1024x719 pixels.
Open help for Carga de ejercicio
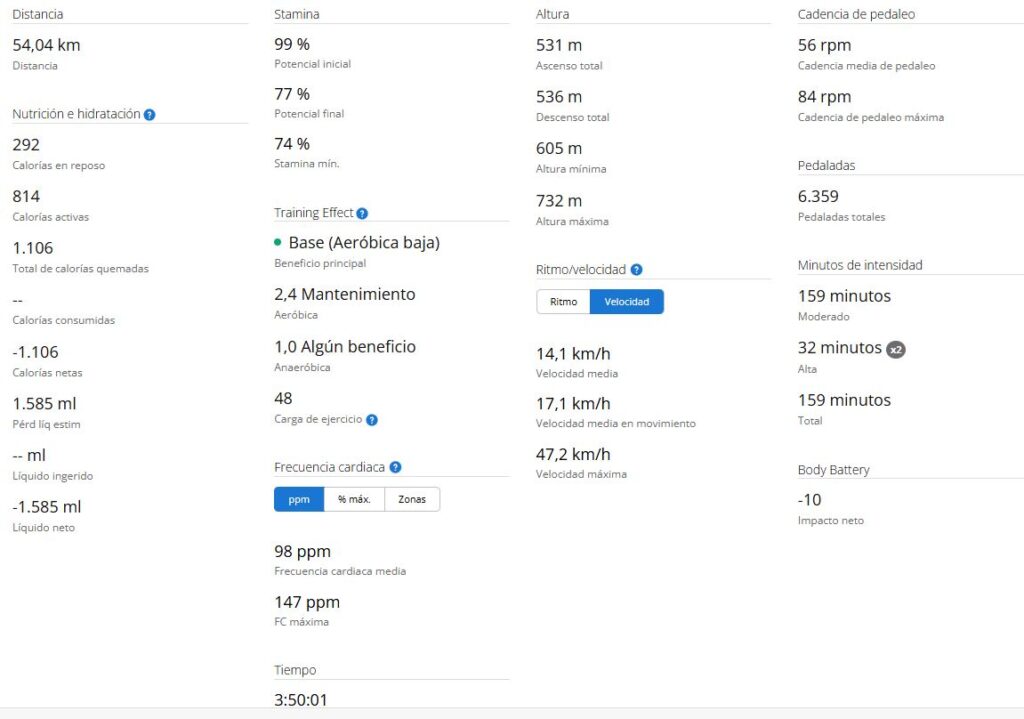(371, 420)
